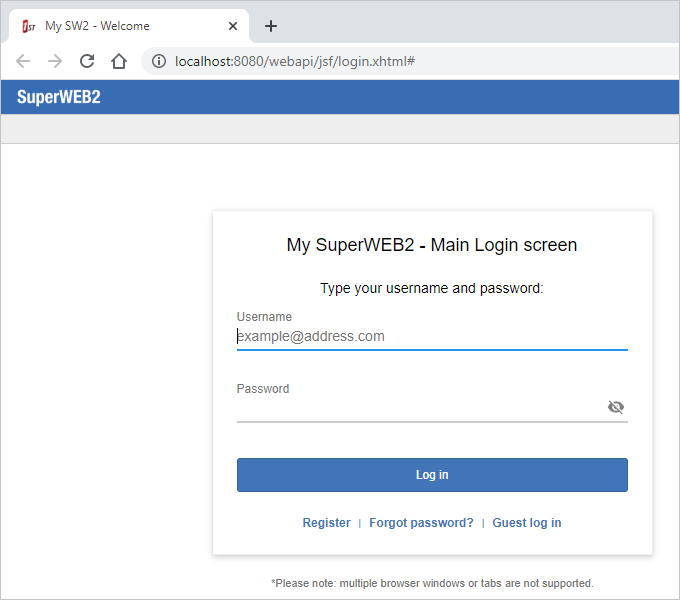Close the My SW2 - Welcome tab

point(233,26)
